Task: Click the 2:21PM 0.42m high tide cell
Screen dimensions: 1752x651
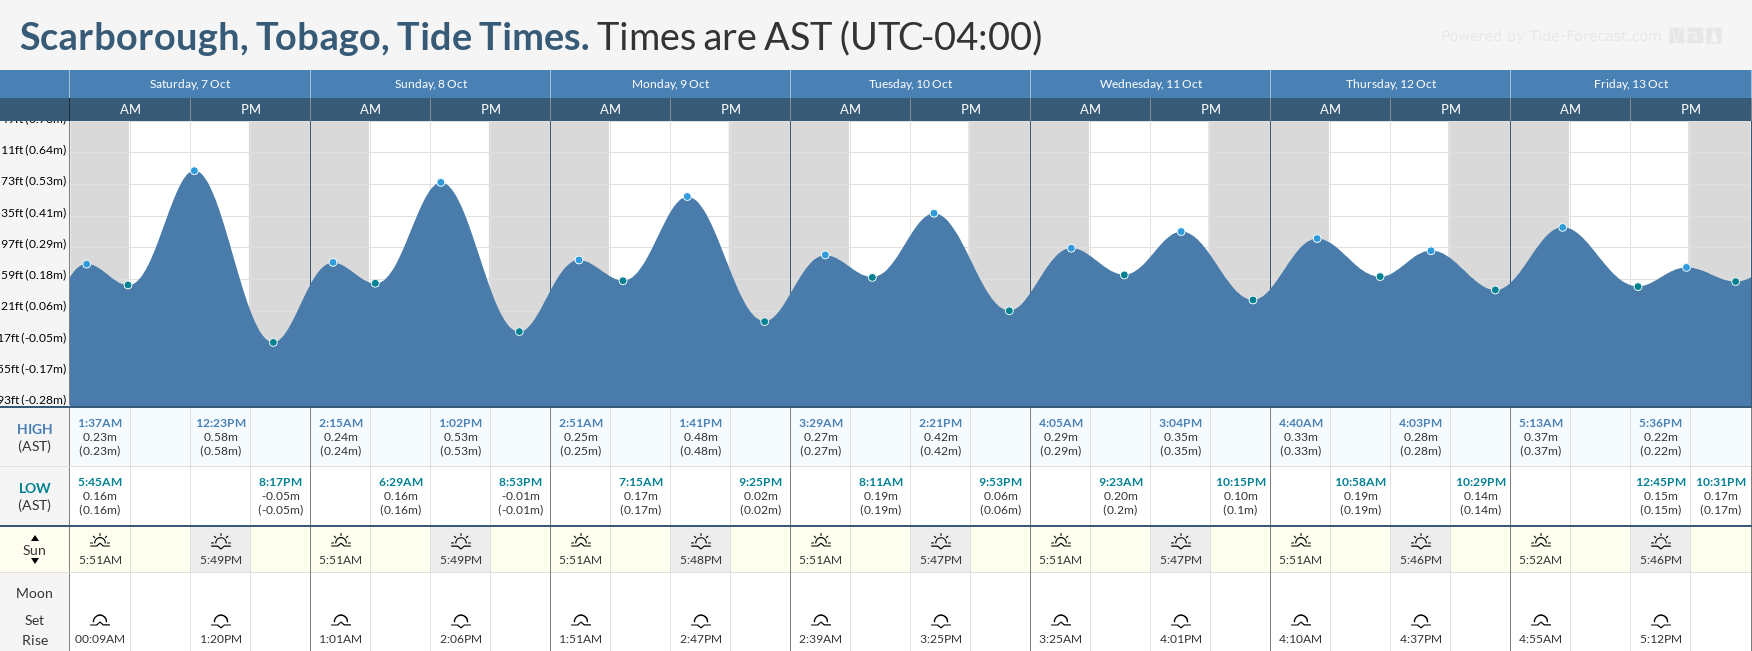Action: point(941,437)
